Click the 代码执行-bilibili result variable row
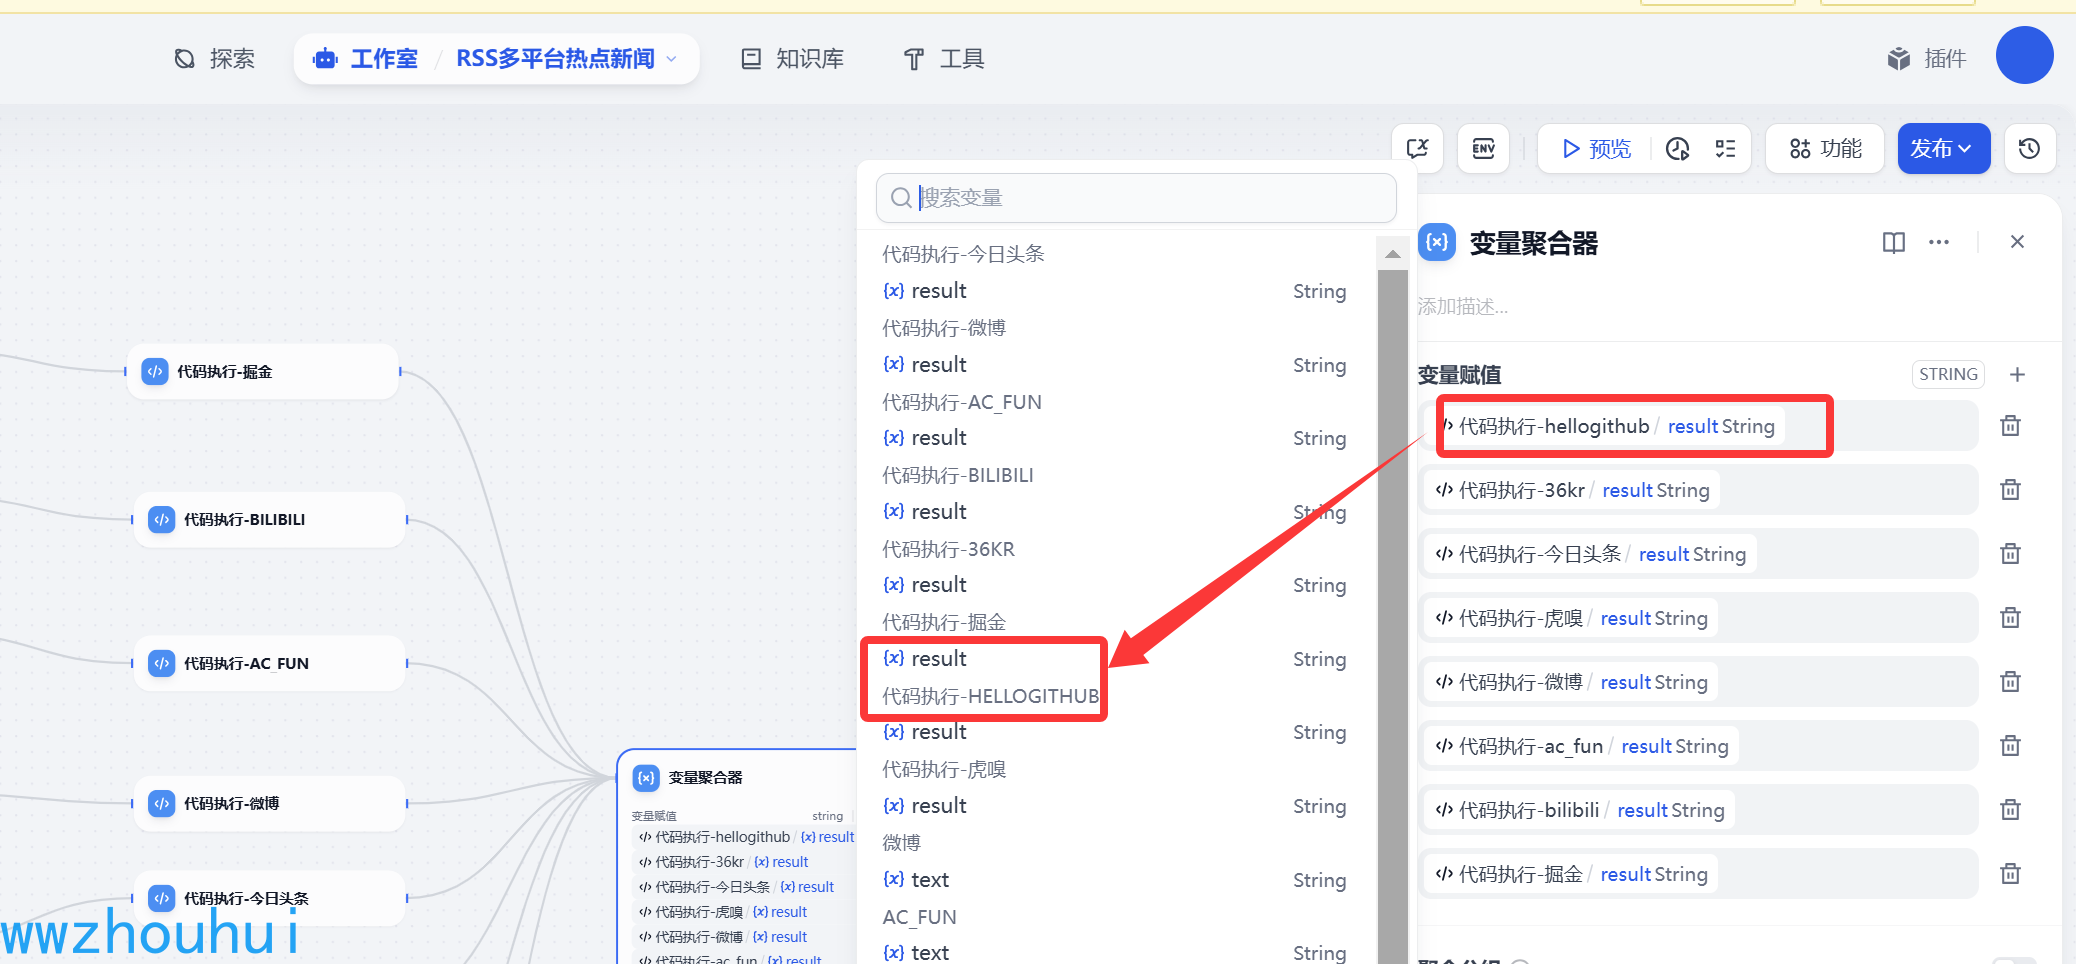Image resolution: width=2076 pixels, height=964 pixels. 1698,810
